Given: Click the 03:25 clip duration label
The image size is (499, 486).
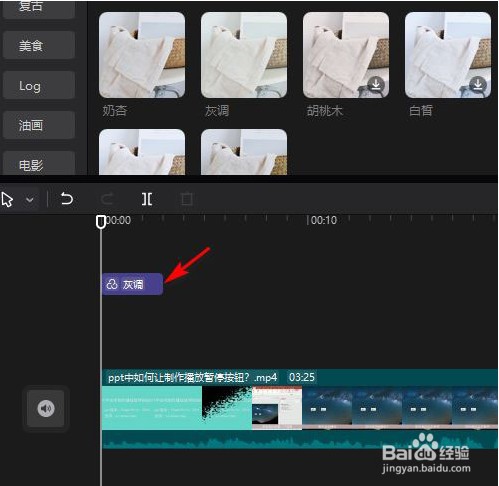Looking at the screenshot, I should (302, 377).
